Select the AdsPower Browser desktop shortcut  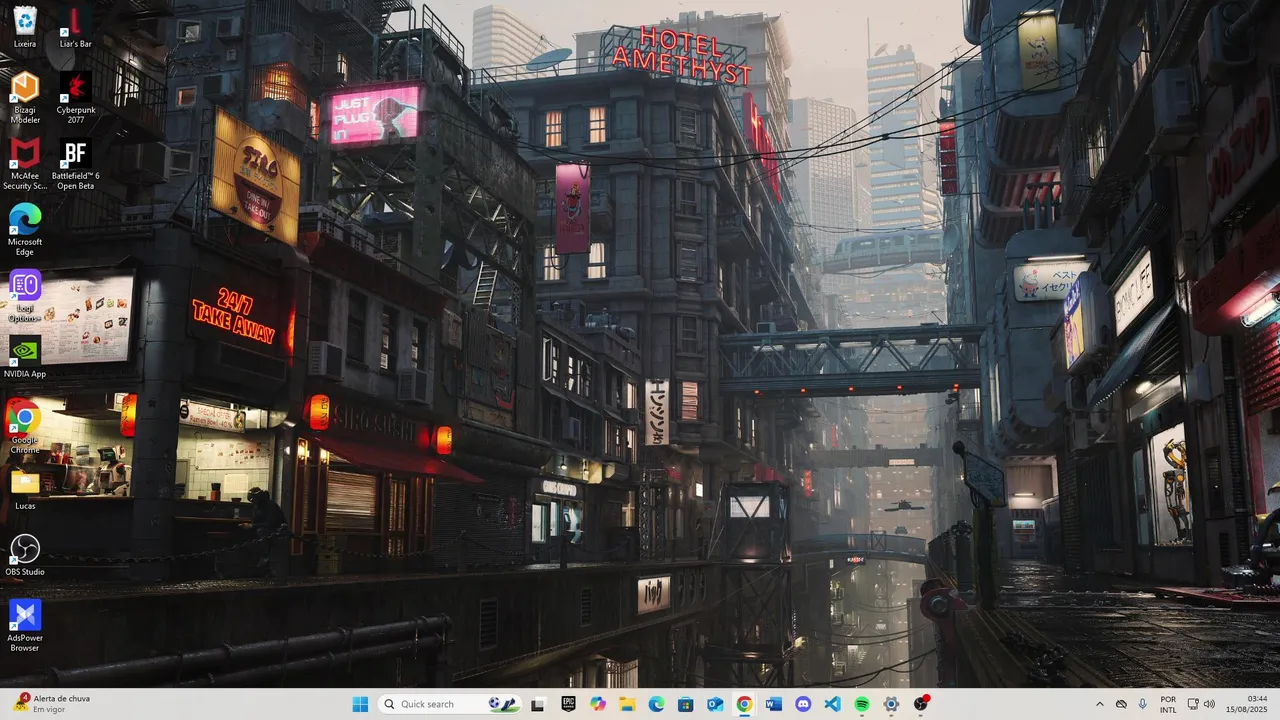[x=25, y=626]
